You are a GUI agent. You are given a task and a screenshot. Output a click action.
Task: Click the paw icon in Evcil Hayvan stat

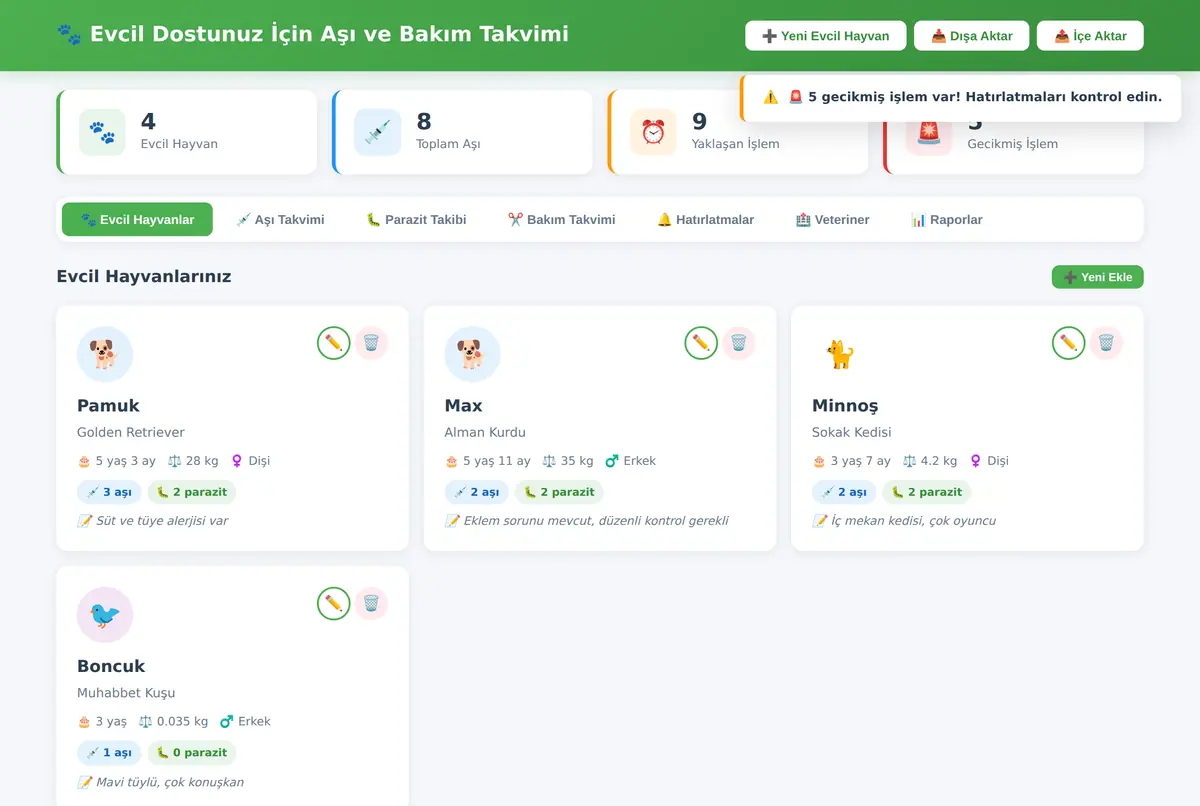tap(102, 132)
